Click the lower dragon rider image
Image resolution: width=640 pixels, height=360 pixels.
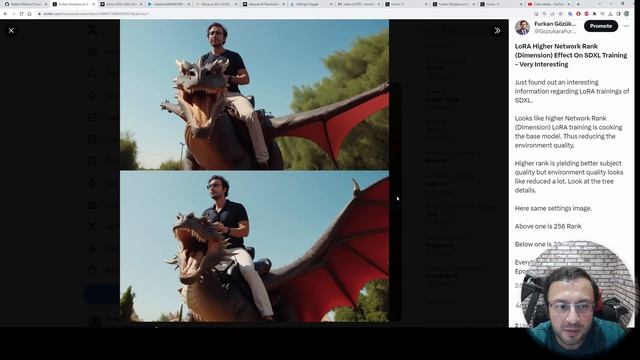(254, 247)
